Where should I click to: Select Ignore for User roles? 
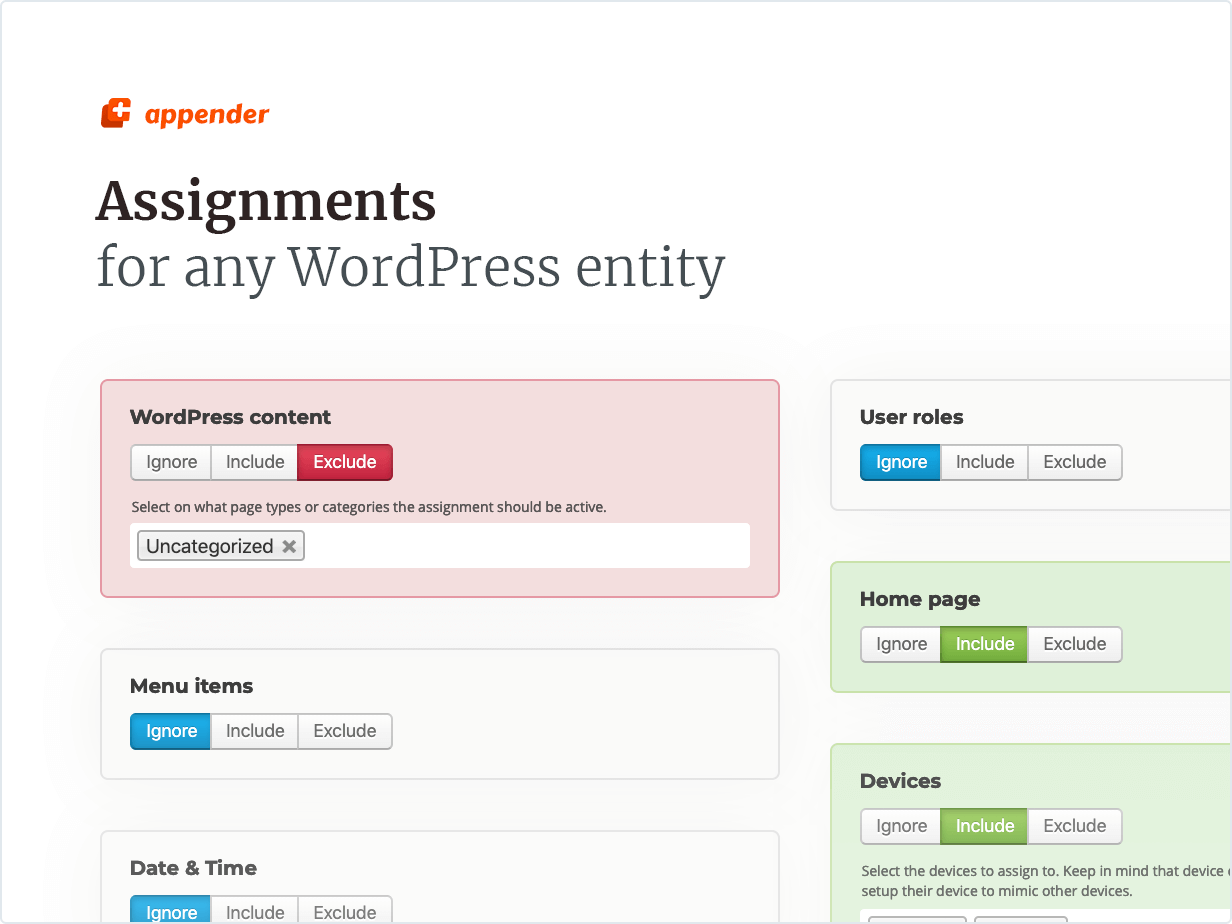900,462
